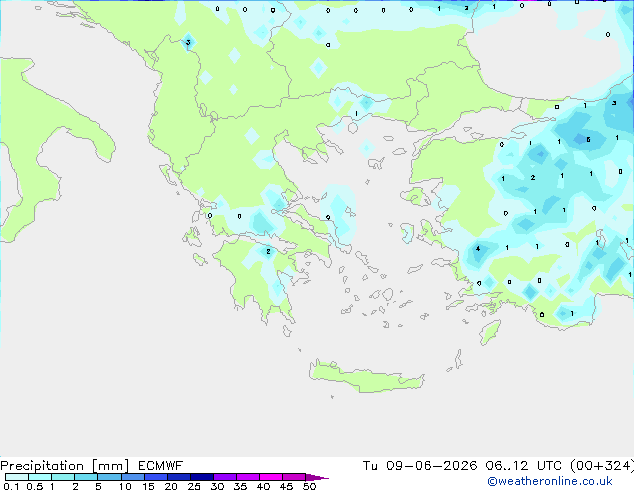Select the 35–40 mm legend color swatch

pyautogui.click(x=247, y=477)
